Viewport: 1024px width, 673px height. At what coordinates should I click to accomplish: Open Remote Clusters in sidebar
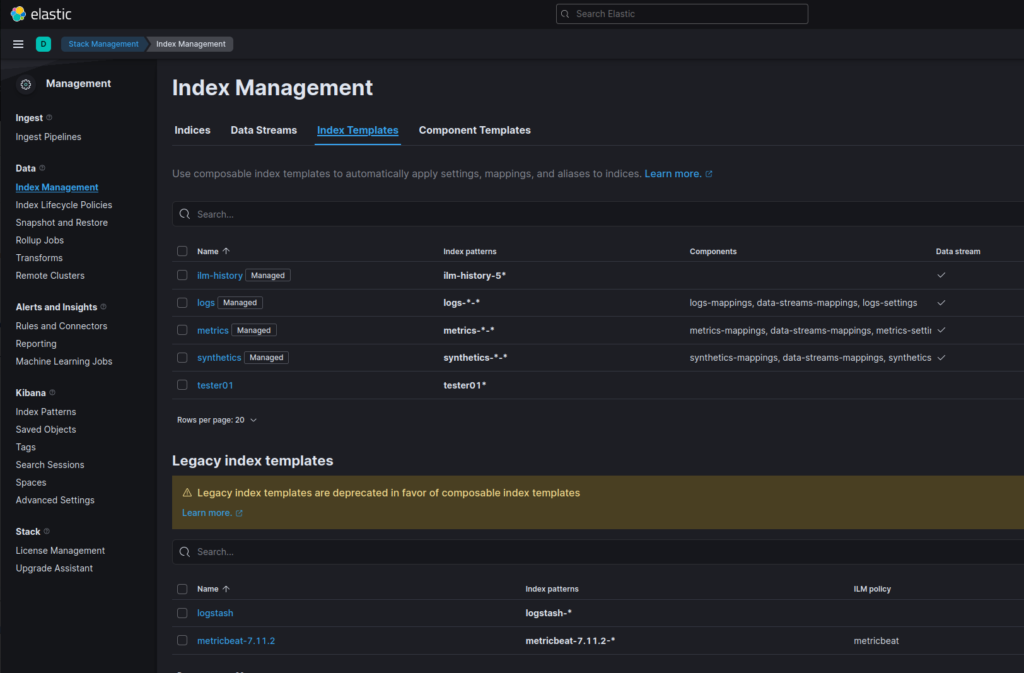point(50,275)
